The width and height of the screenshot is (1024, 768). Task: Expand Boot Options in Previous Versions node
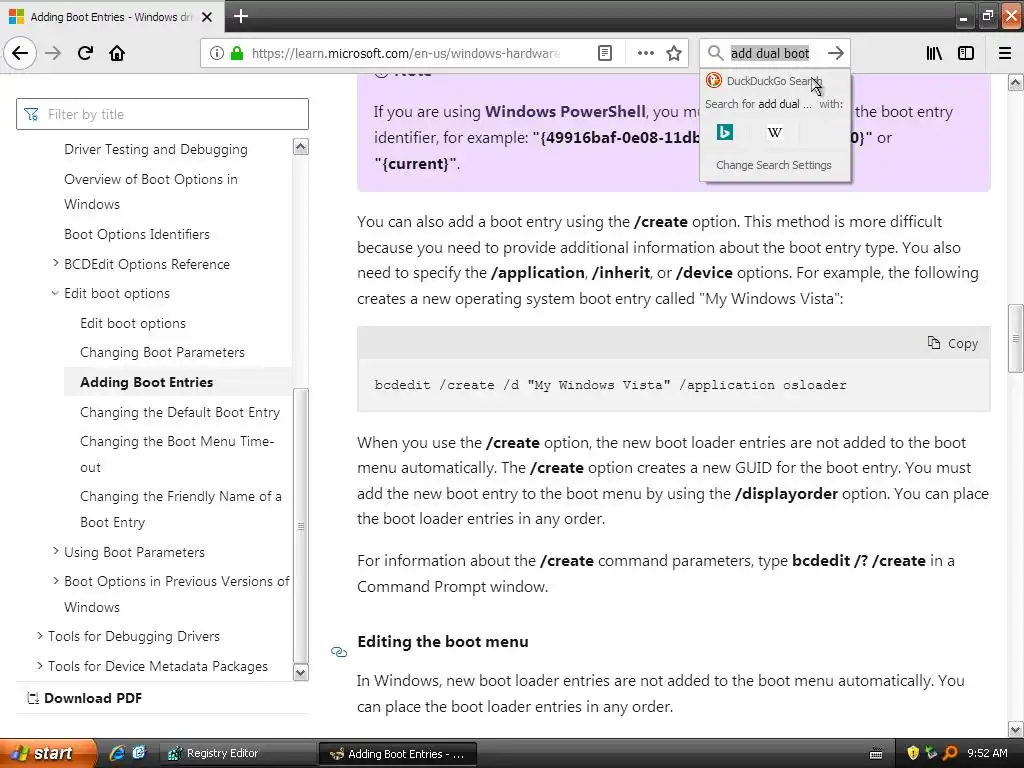point(56,580)
